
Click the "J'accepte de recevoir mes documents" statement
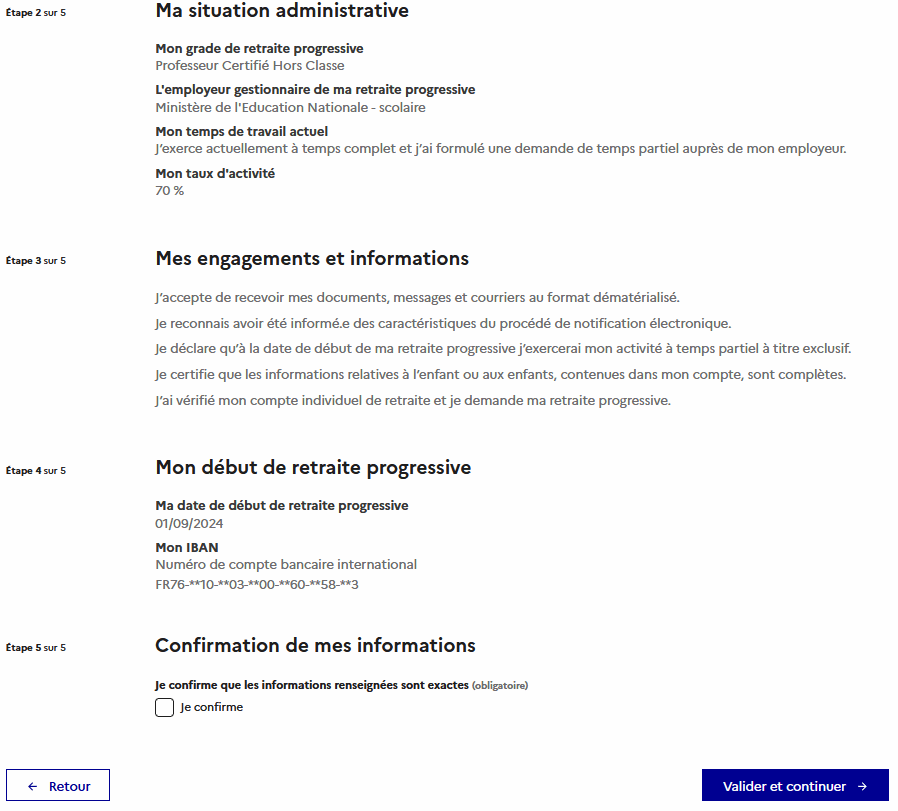417,298
